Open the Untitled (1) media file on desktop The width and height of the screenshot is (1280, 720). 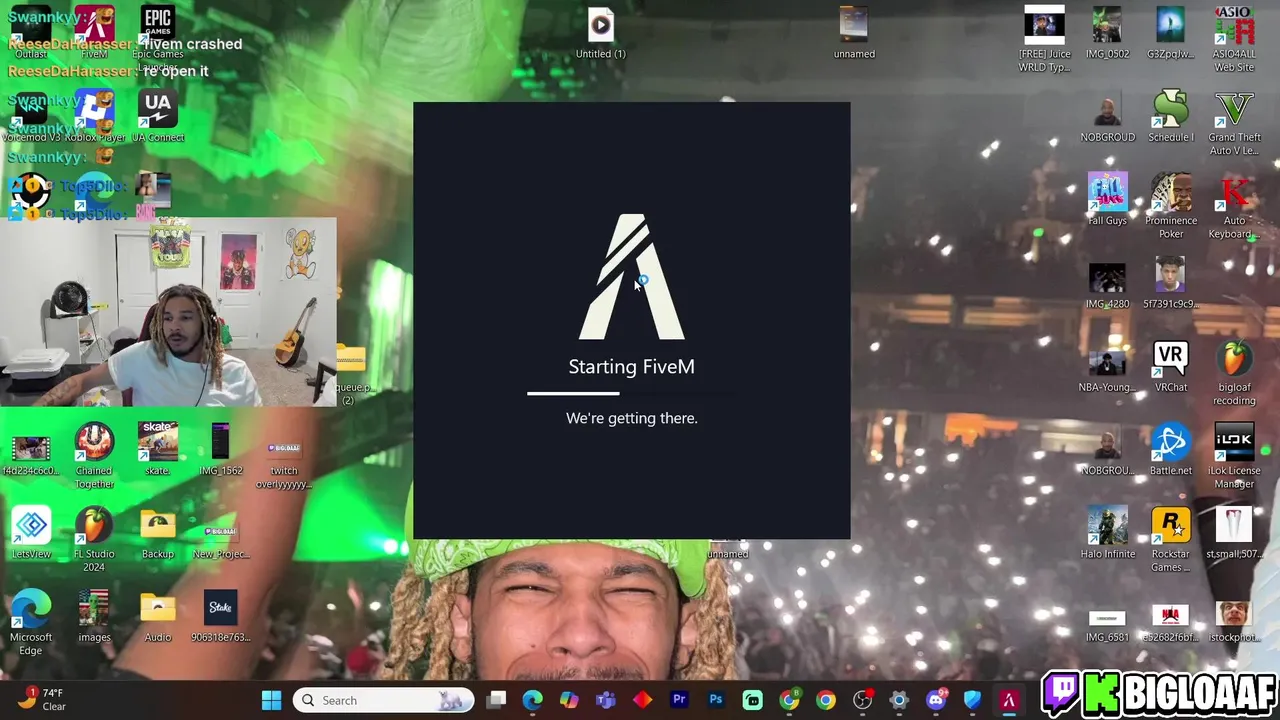click(x=600, y=33)
